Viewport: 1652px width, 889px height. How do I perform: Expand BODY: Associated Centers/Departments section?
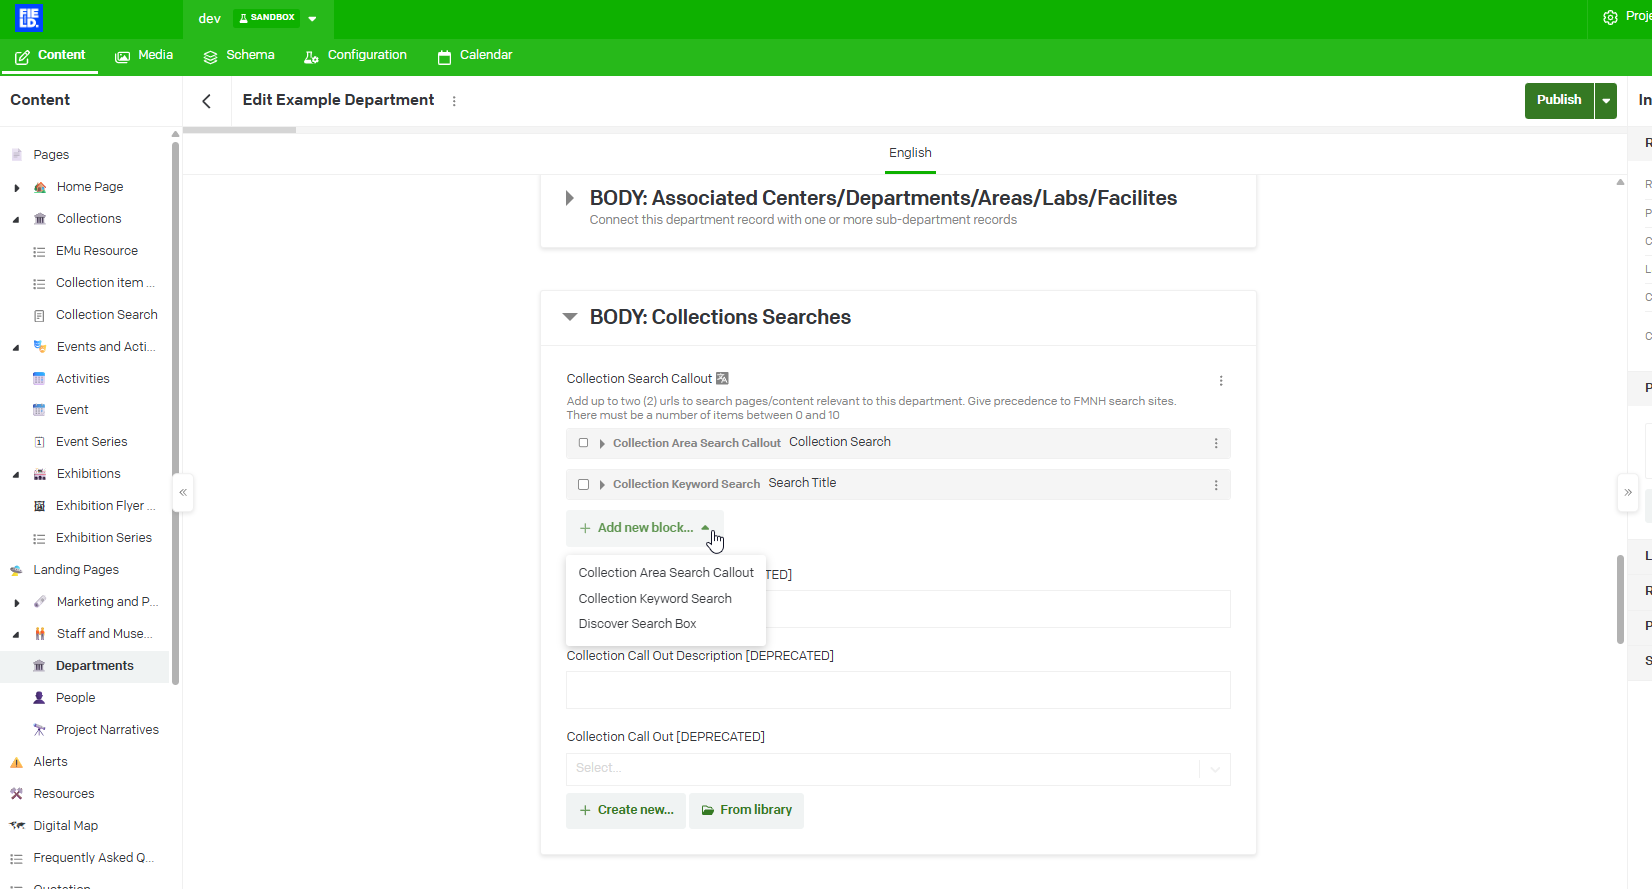570,198
